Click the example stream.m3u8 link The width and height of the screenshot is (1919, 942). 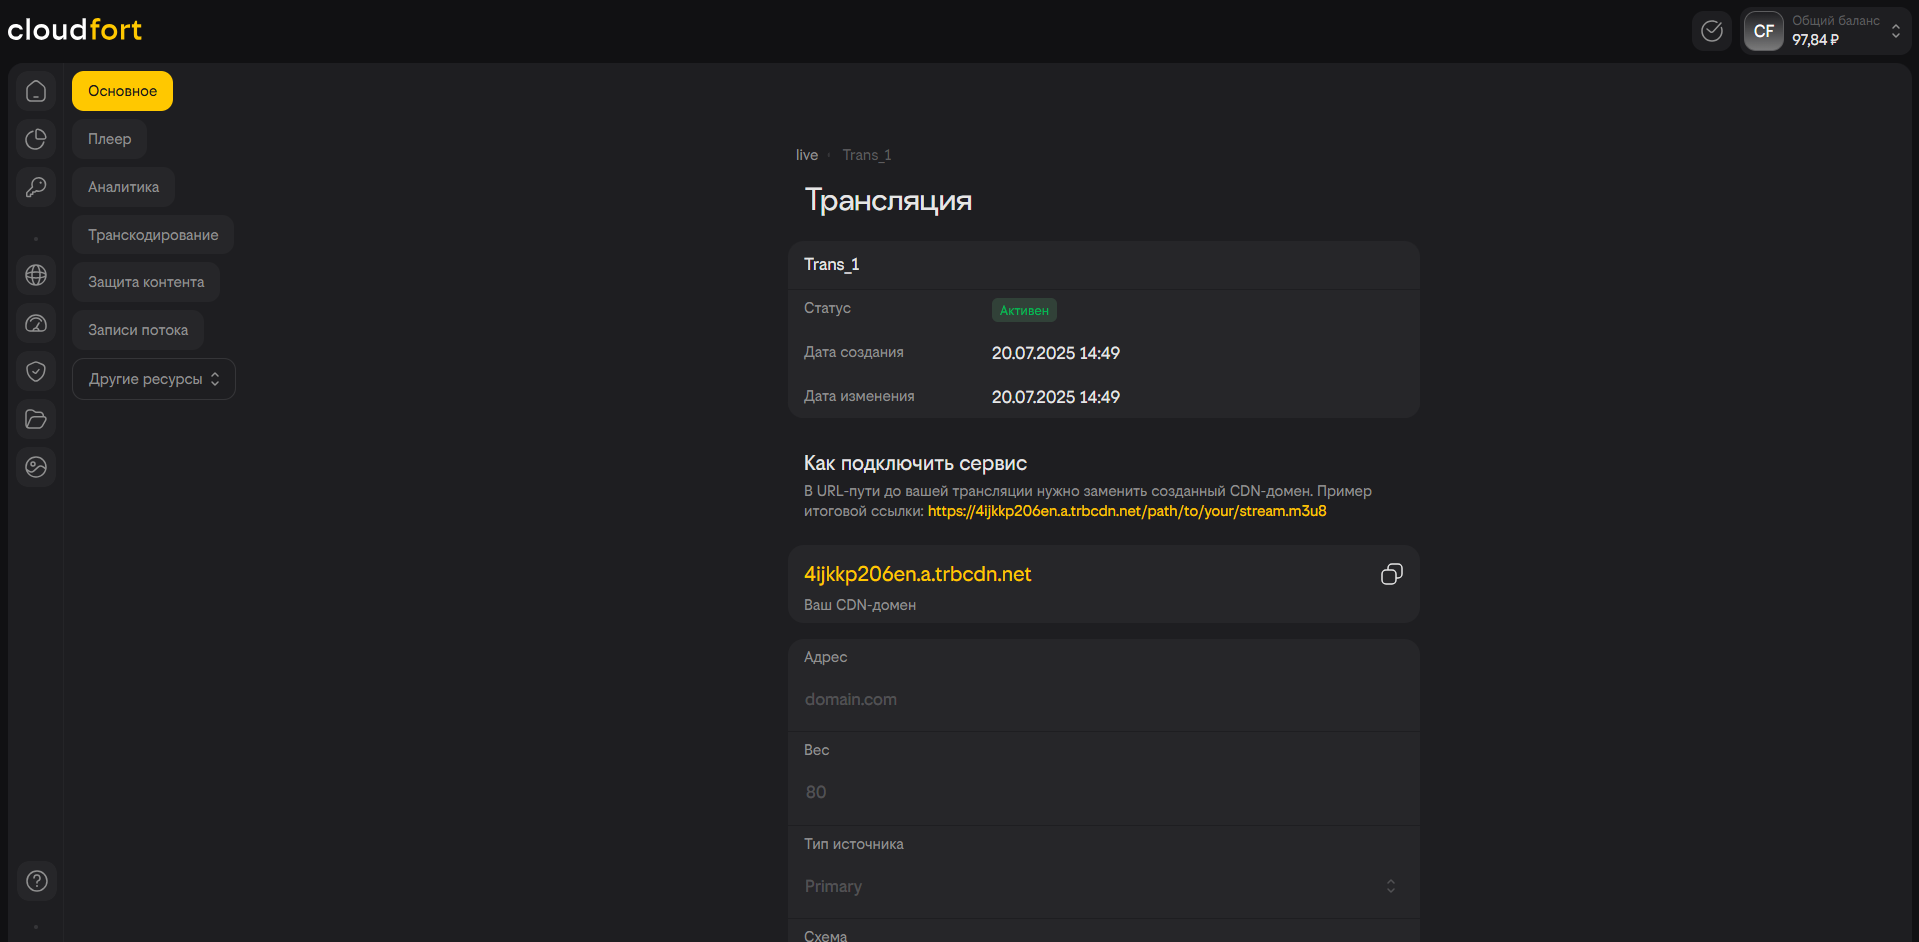pos(1127,511)
